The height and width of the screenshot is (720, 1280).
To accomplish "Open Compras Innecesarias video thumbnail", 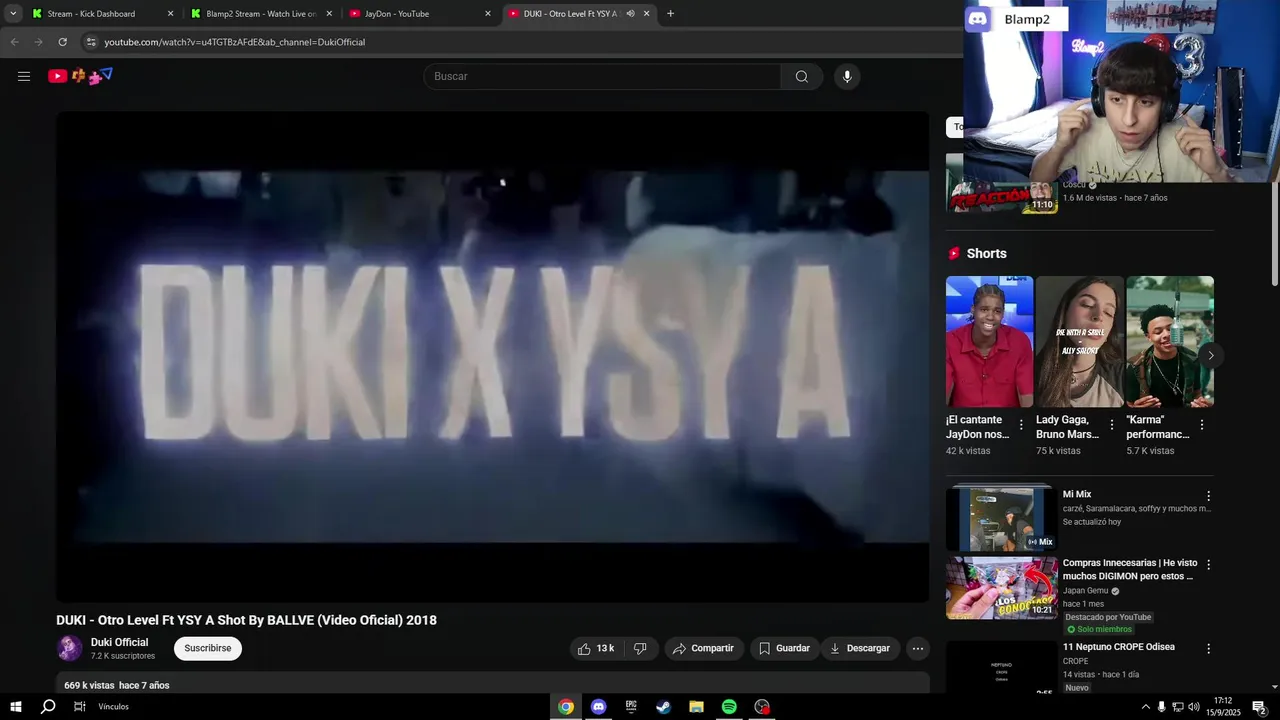I will coord(1001,588).
